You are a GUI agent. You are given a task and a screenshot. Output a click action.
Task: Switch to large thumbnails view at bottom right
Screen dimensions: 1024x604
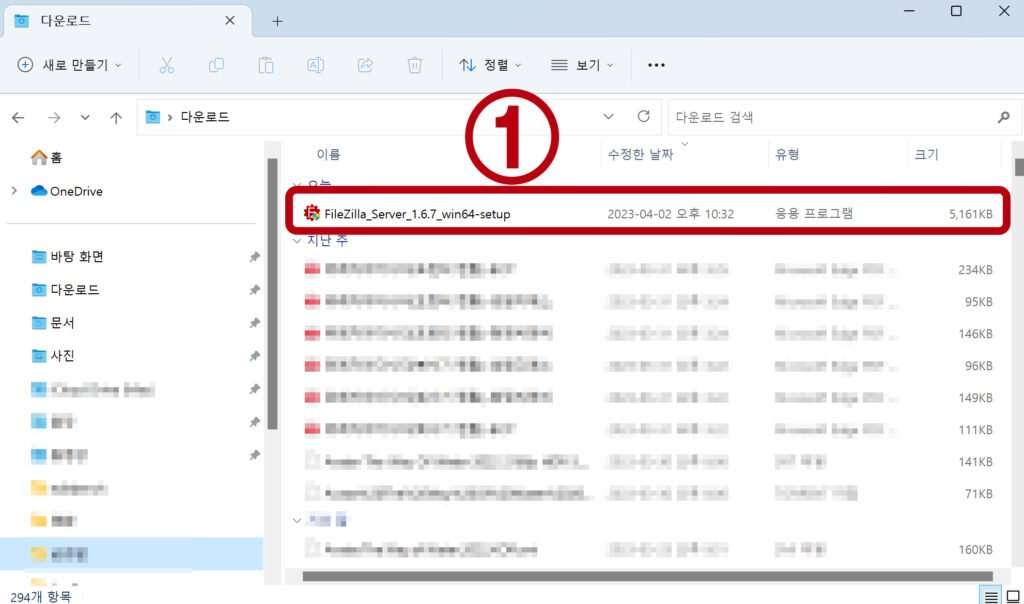1011,597
